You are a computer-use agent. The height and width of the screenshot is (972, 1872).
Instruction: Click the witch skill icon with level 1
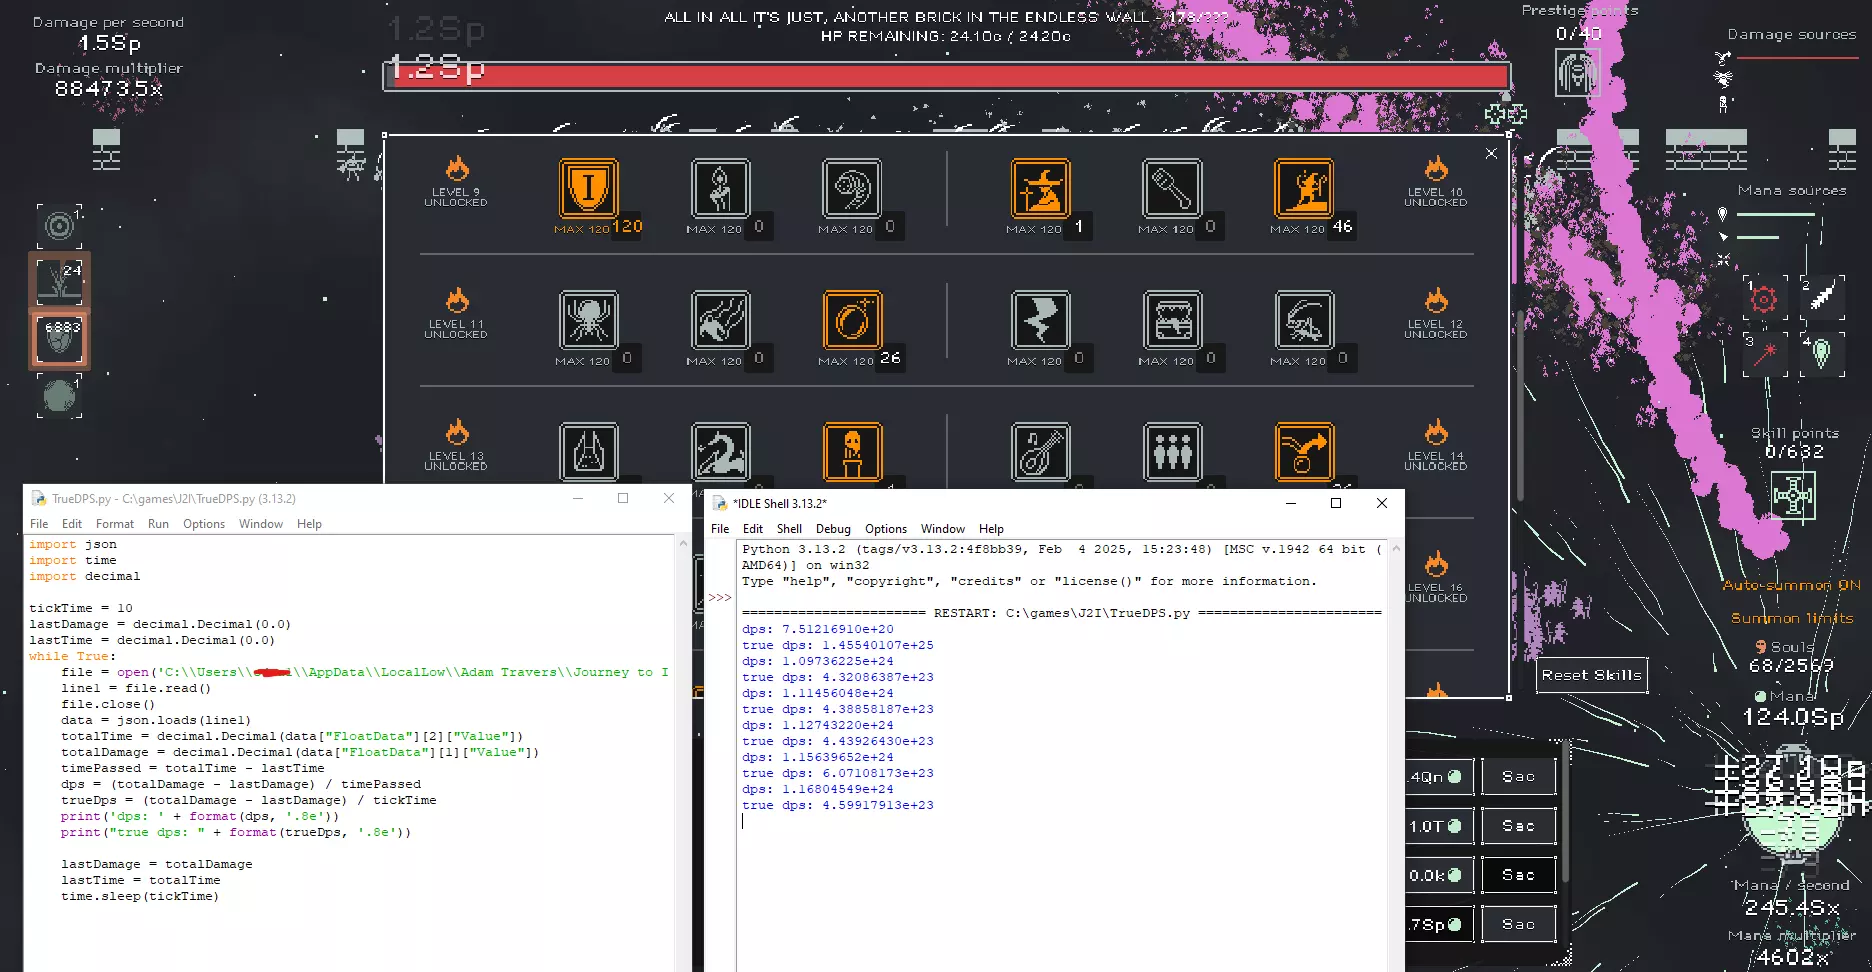point(1040,188)
